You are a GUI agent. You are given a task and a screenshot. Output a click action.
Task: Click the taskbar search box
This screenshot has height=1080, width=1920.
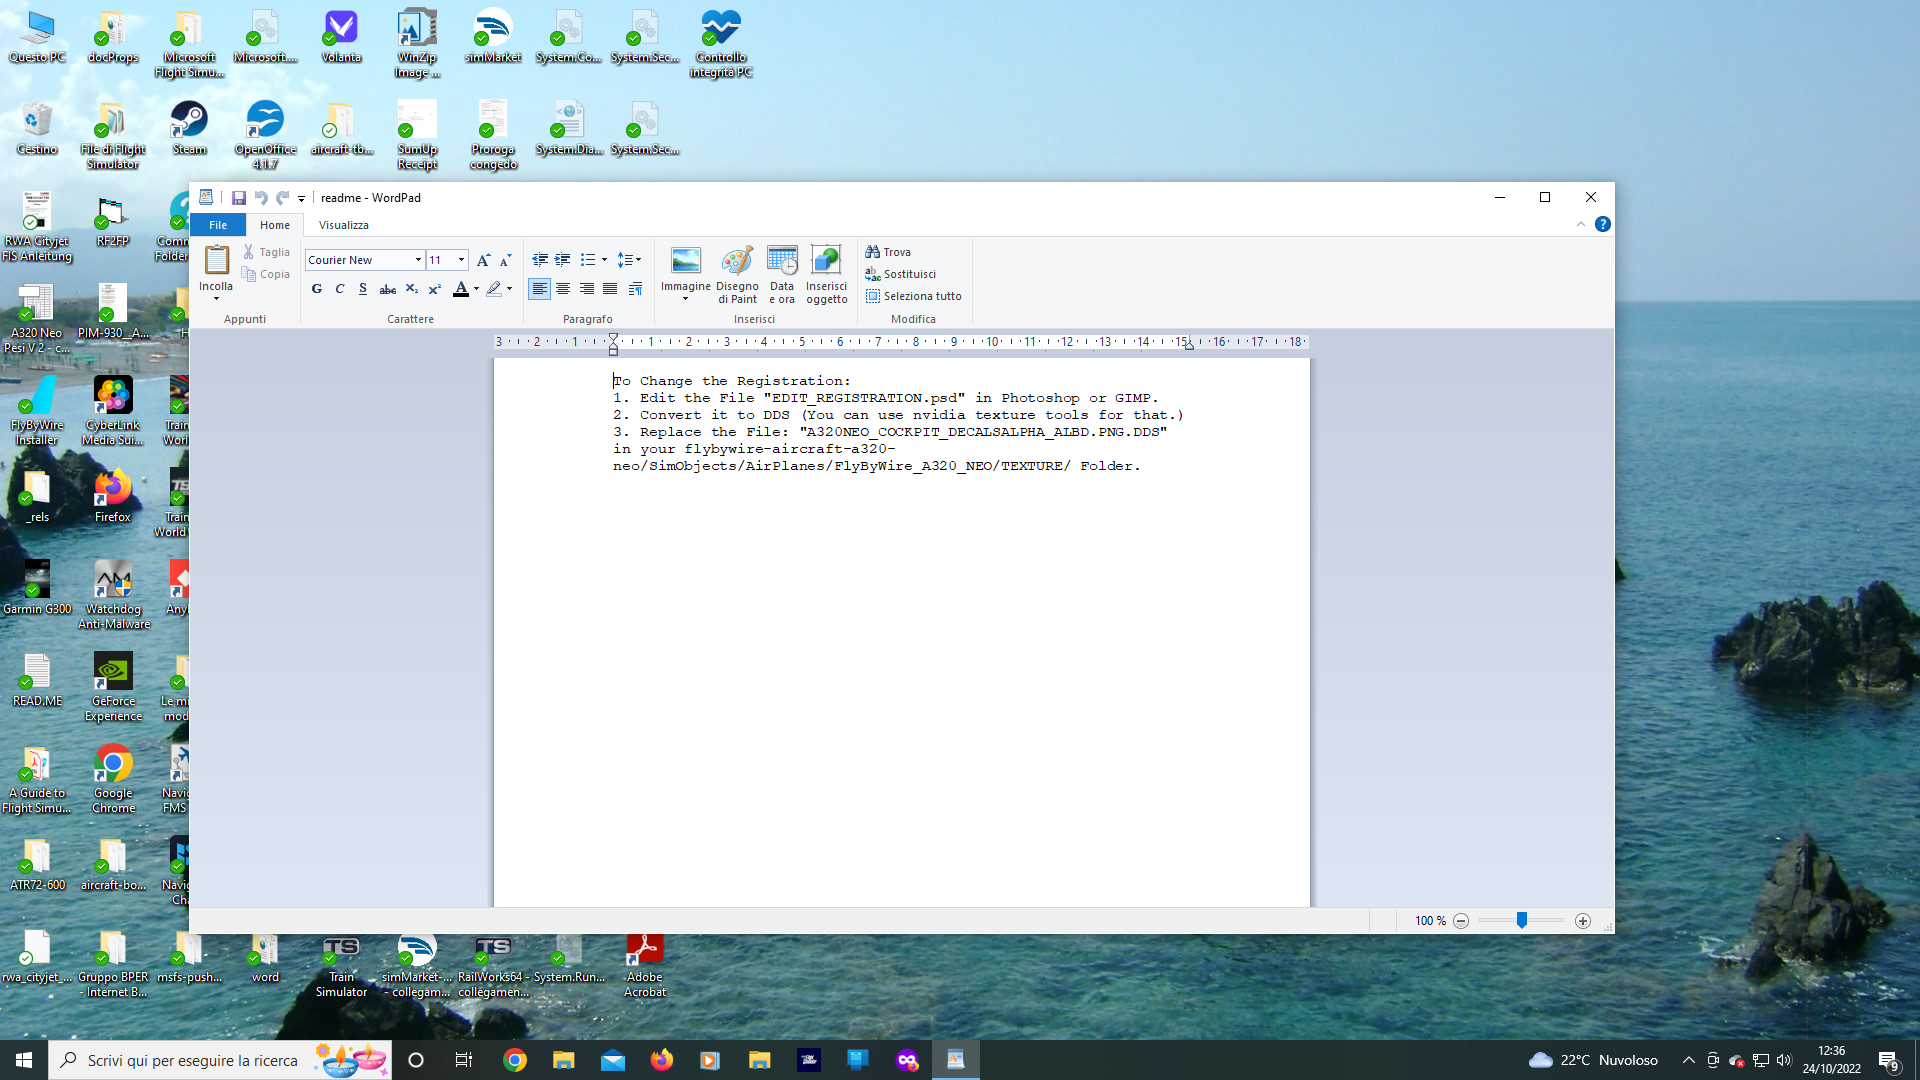(x=219, y=1060)
